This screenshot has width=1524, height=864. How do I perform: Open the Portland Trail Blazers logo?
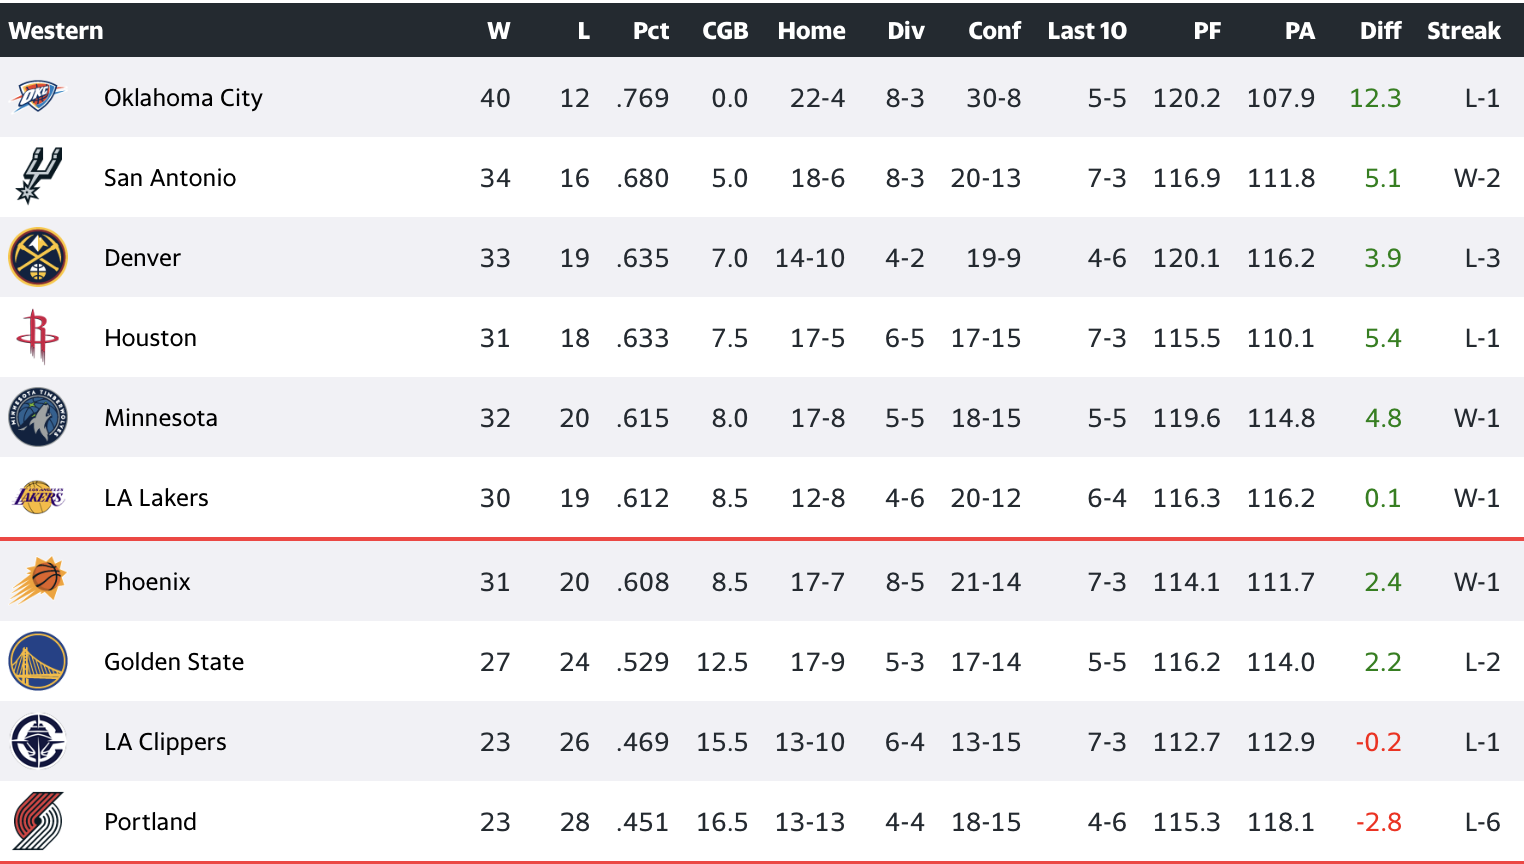(x=38, y=821)
